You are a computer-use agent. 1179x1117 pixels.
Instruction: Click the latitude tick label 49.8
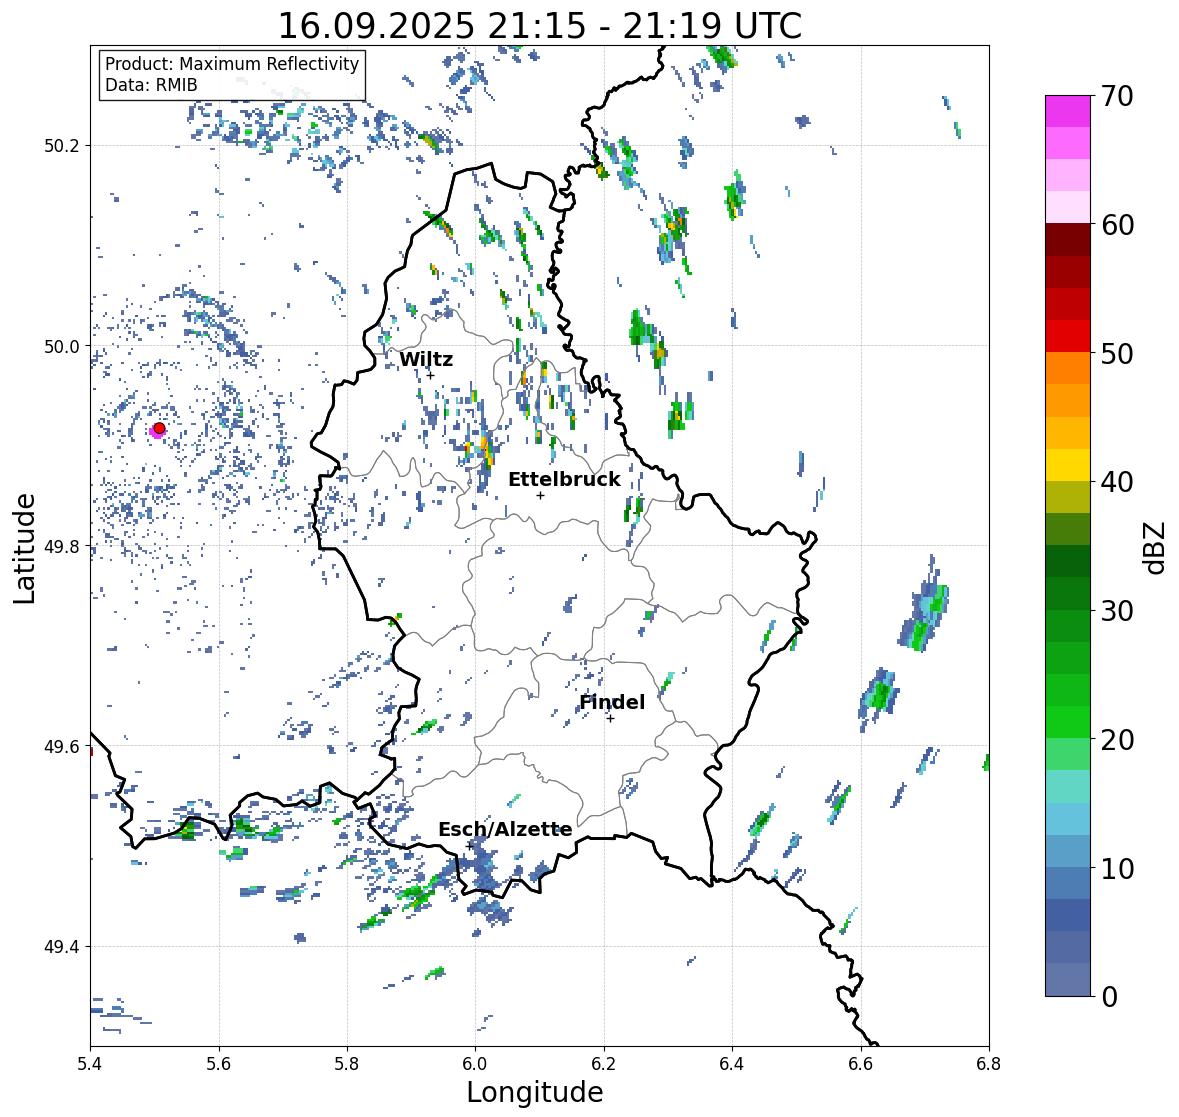(x=62, y=546)
